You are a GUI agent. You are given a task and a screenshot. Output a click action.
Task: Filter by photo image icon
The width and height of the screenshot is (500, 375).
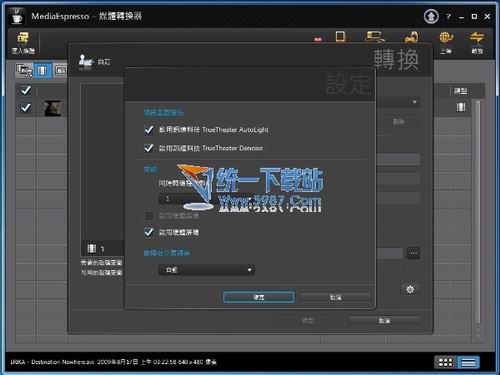pyautogui.click(x=60, y=70)
